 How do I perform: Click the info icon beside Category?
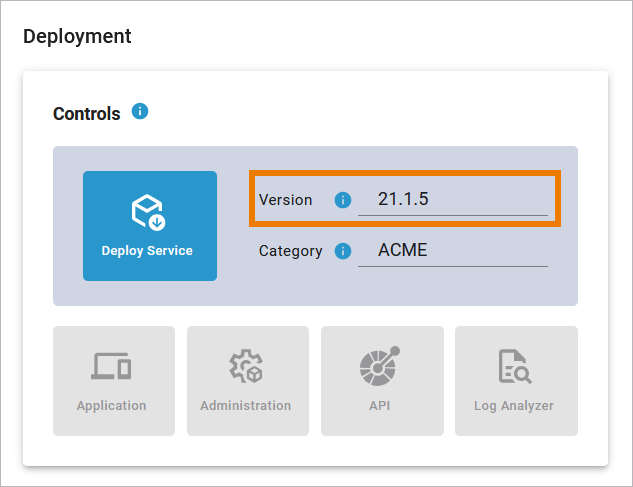(343, 251)
